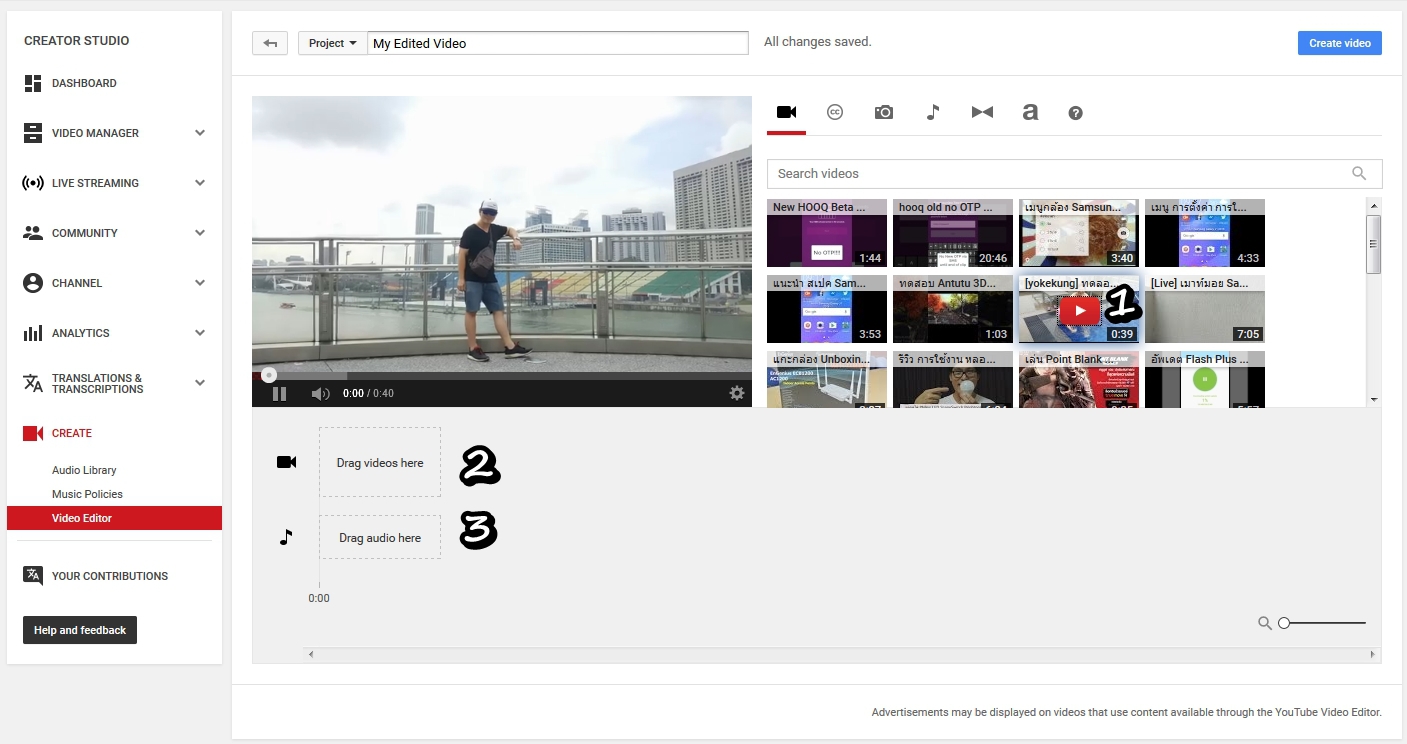
Task: Open the Project dropdown menu
Action: click(x=332, y=43)
